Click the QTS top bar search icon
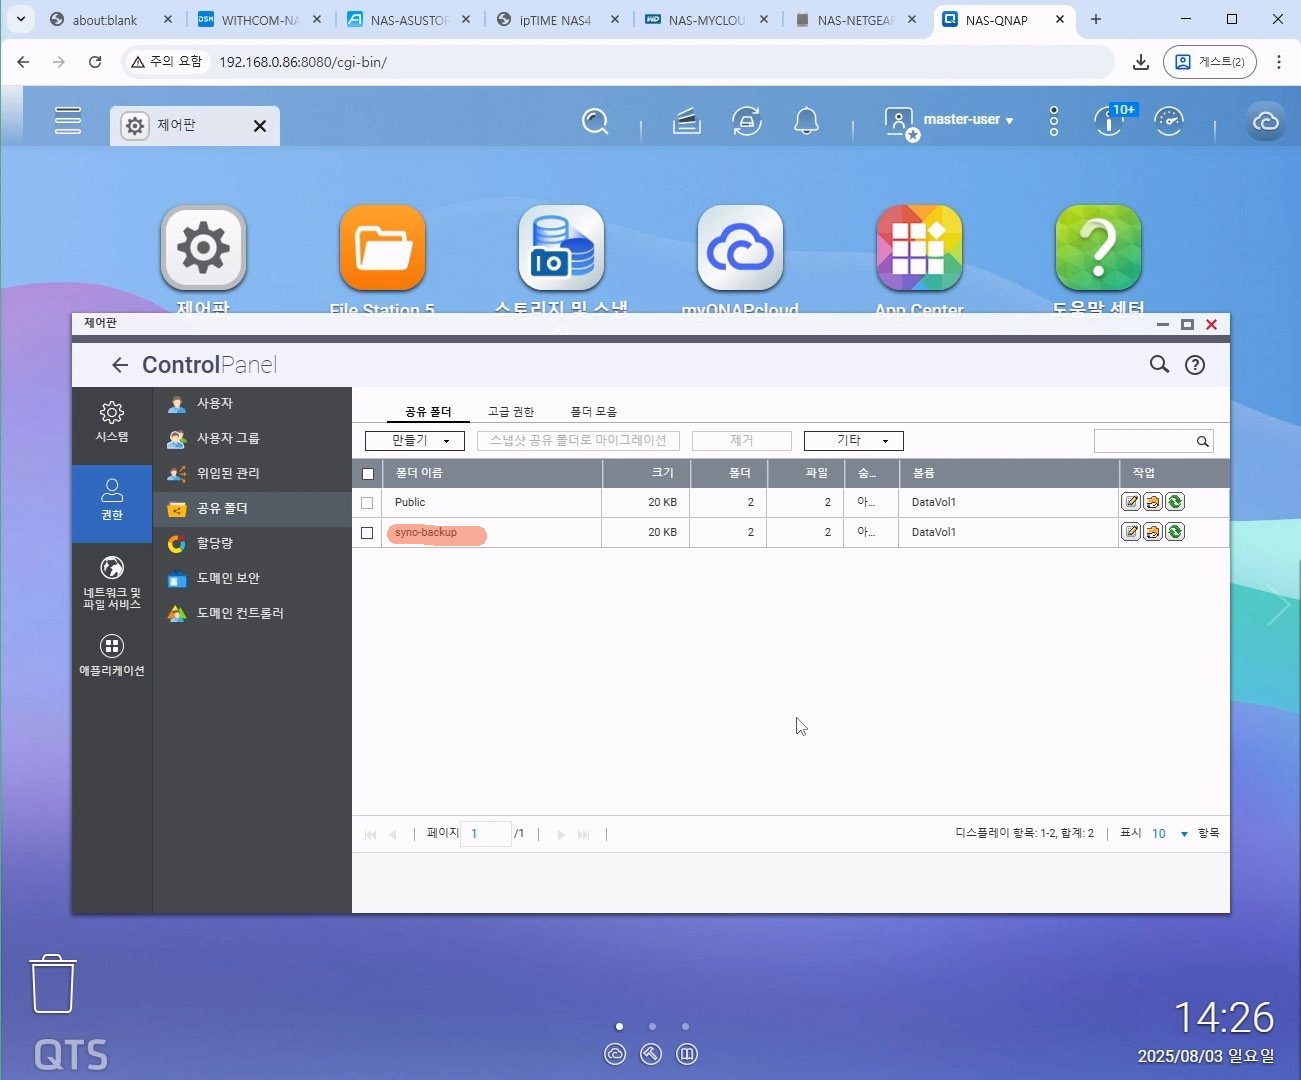 click(x=595, y=122)
